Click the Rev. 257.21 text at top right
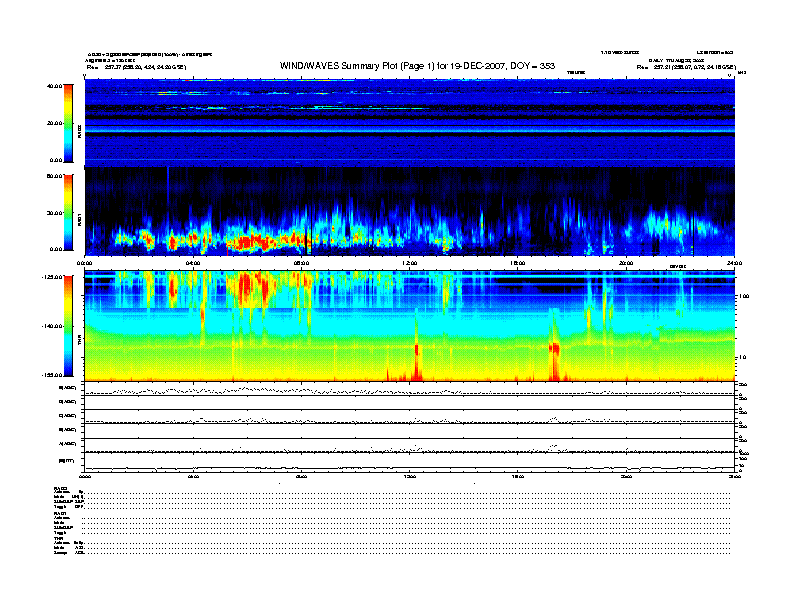 [686, 67]
